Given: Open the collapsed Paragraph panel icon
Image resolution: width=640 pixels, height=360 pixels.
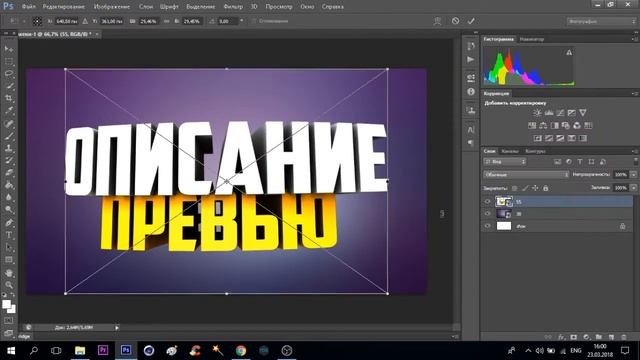Looking at the screenshot, I should coord(471,142).
